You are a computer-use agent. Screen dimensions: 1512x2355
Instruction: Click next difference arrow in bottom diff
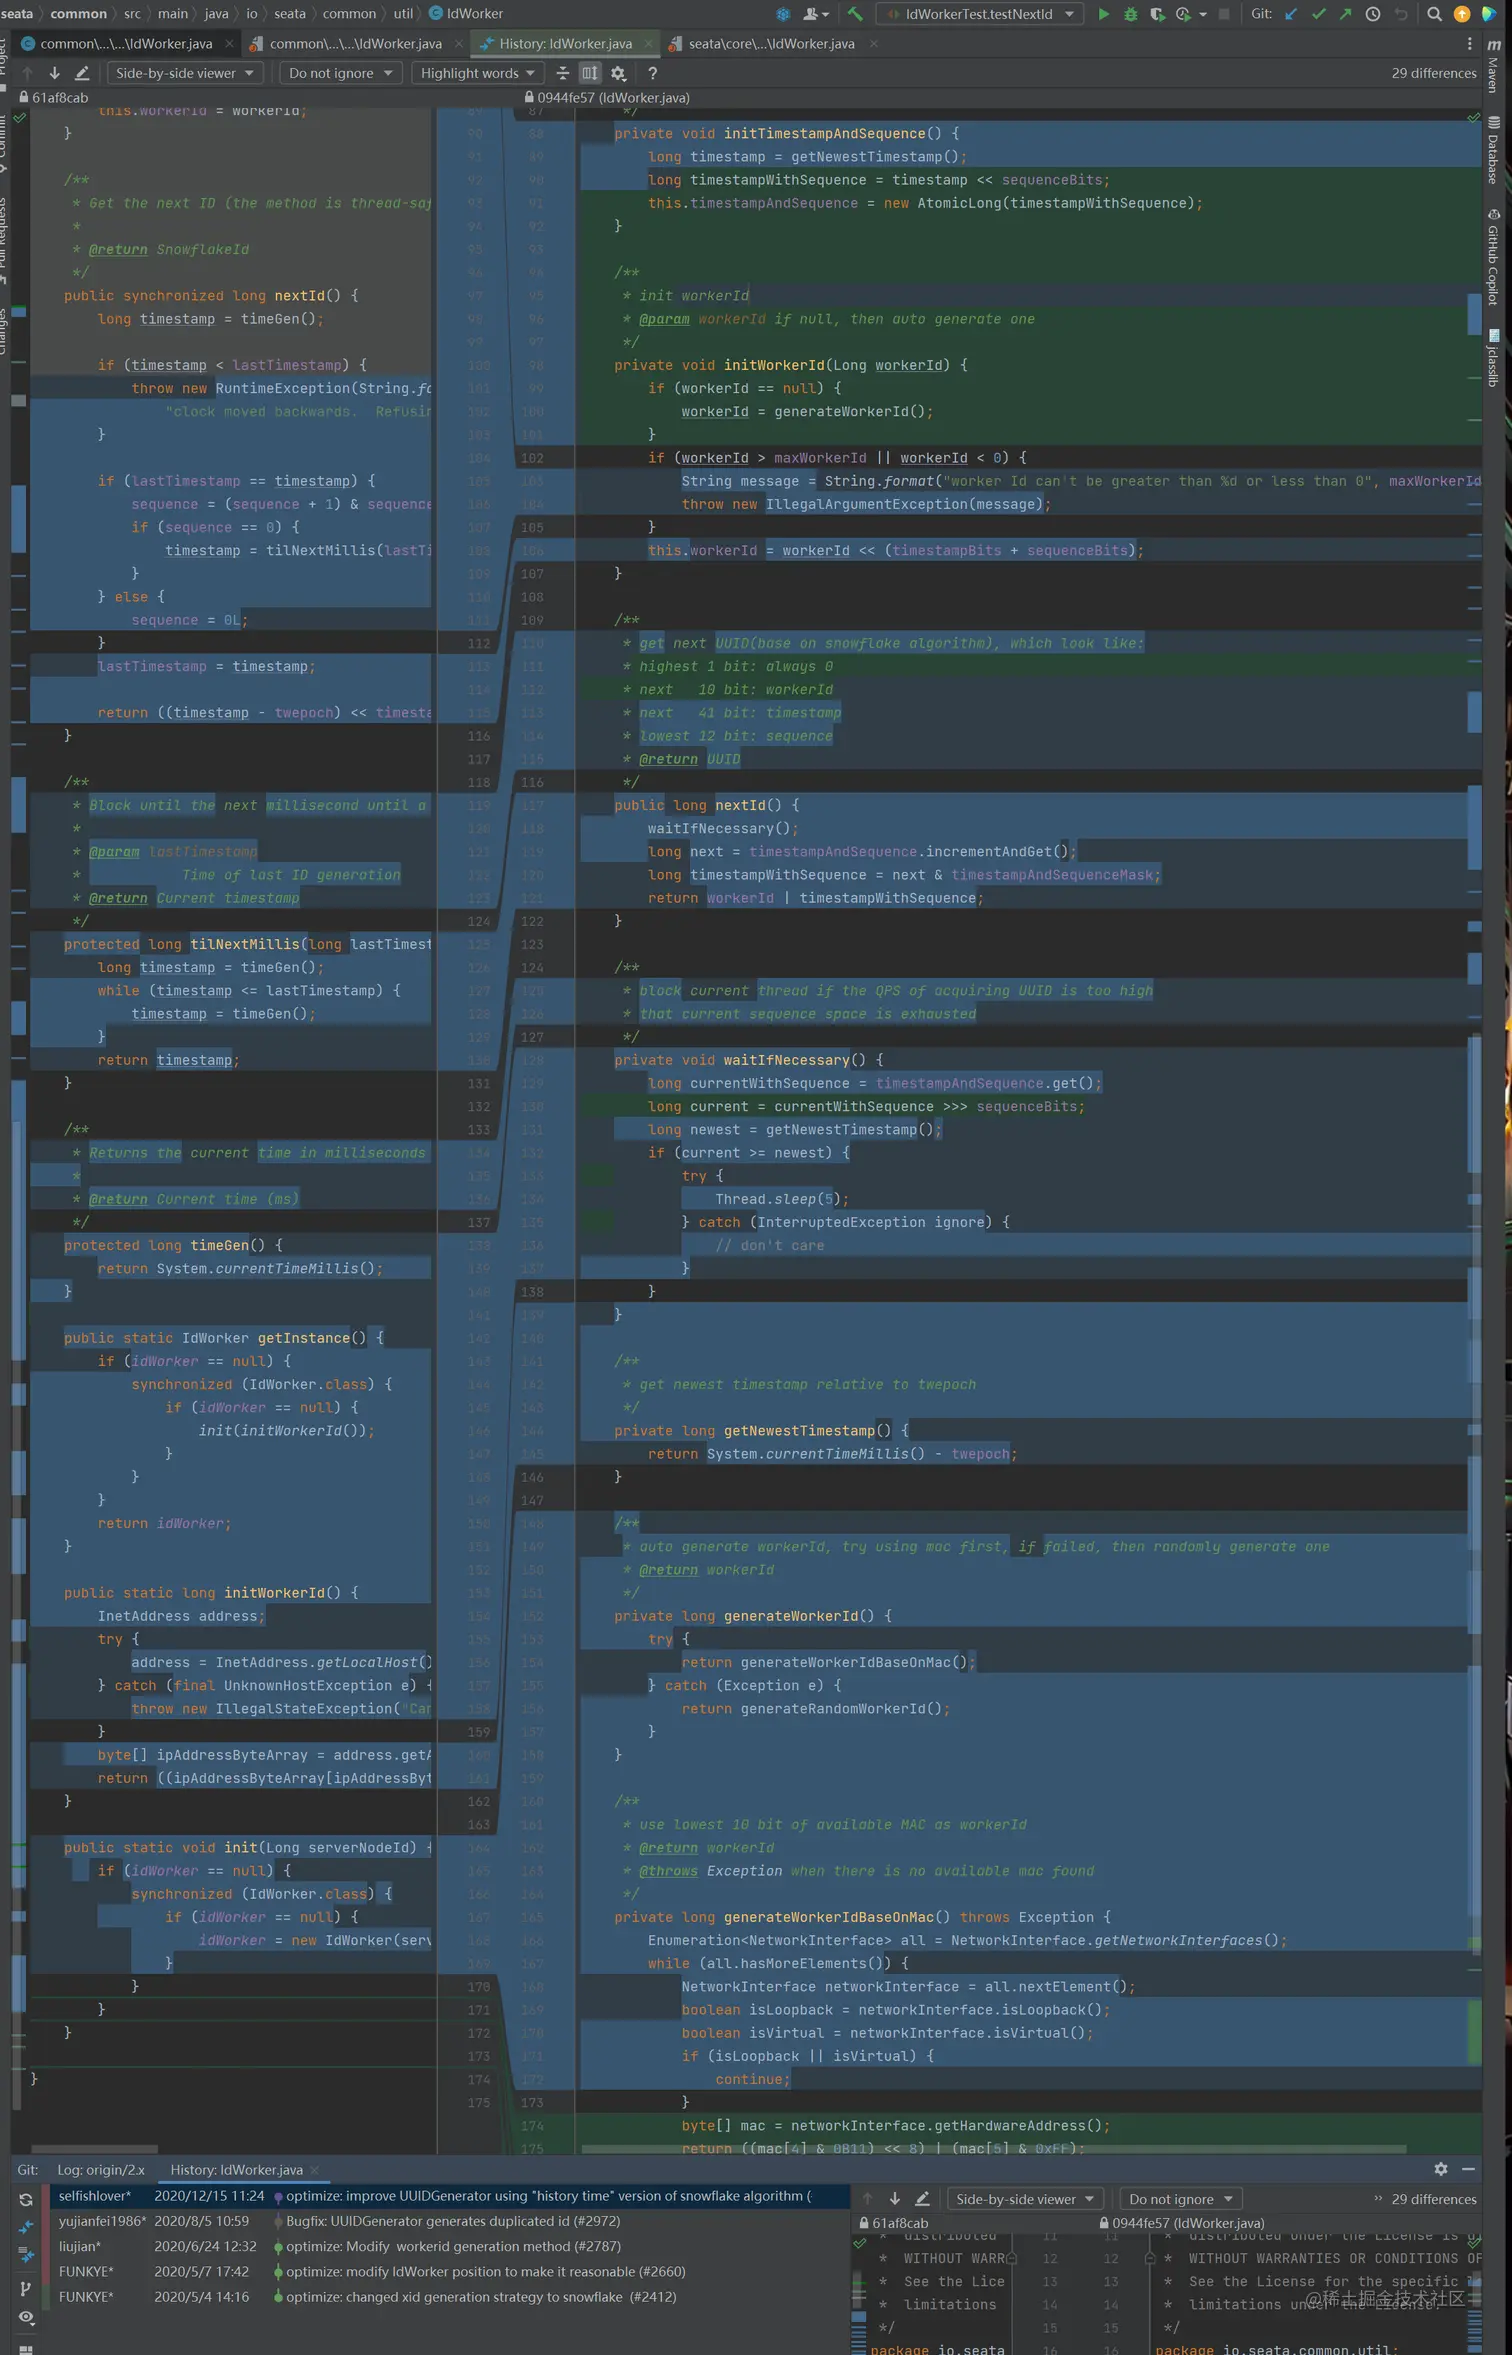tap(894, 2199)
